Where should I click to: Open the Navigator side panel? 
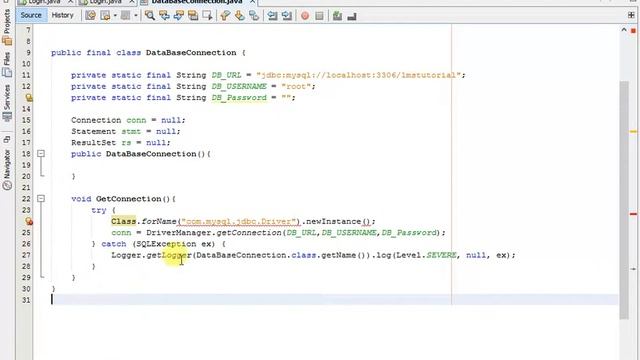(x=7, y=169)
